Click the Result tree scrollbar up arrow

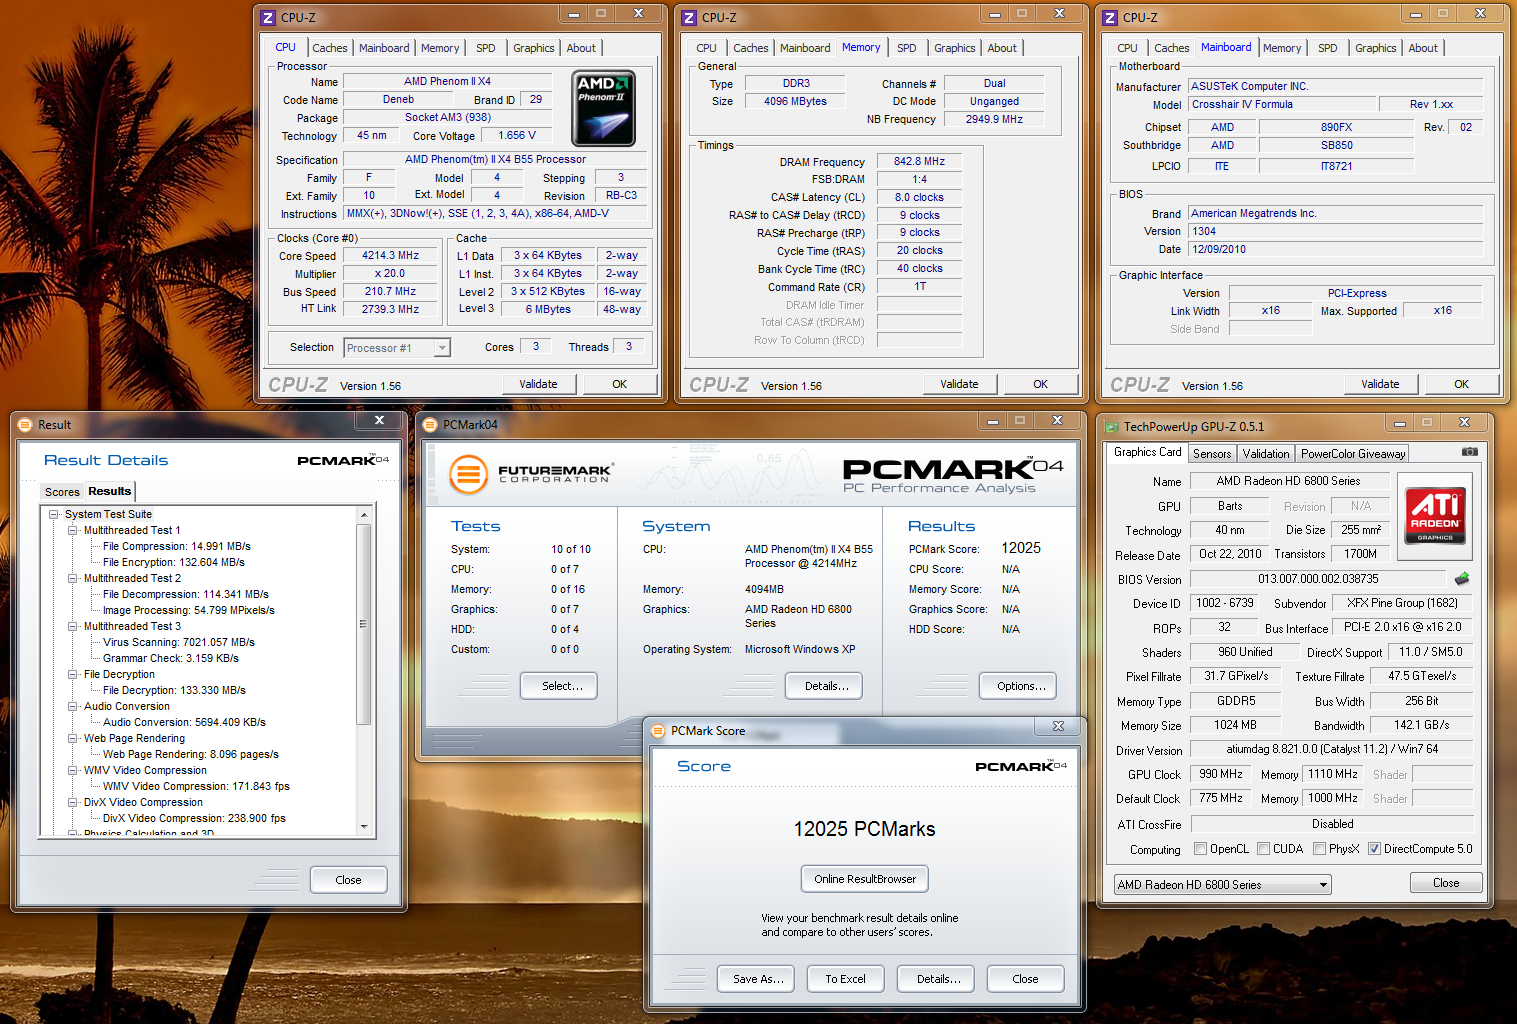[x=364, y=515]
